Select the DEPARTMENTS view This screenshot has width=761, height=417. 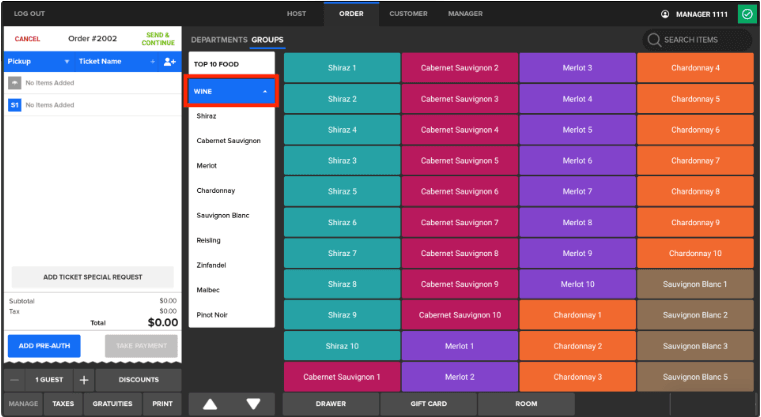click(219, 40)
